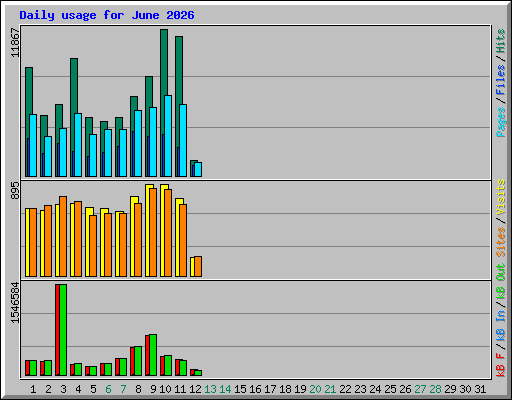The width and height of the screenshot is (512, 400).
Task: Click the yellow visits bar for day 10
Action: coord(162,230)
